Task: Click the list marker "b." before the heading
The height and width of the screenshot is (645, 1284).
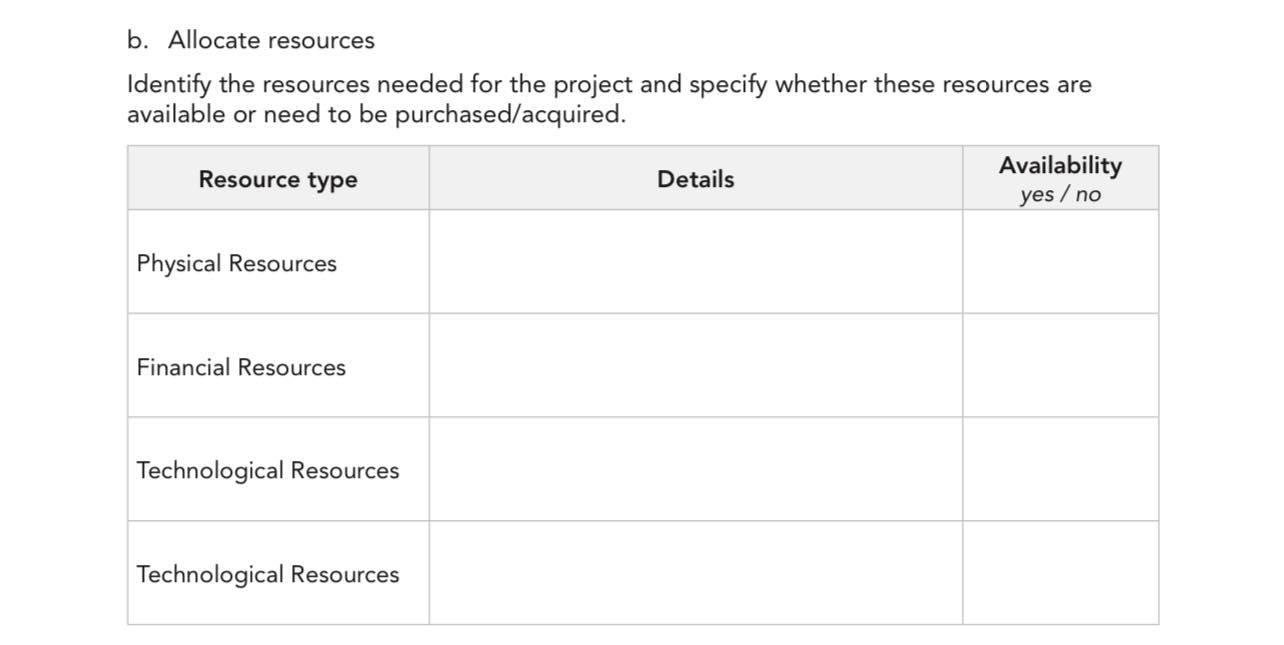Action: [137, 40]
